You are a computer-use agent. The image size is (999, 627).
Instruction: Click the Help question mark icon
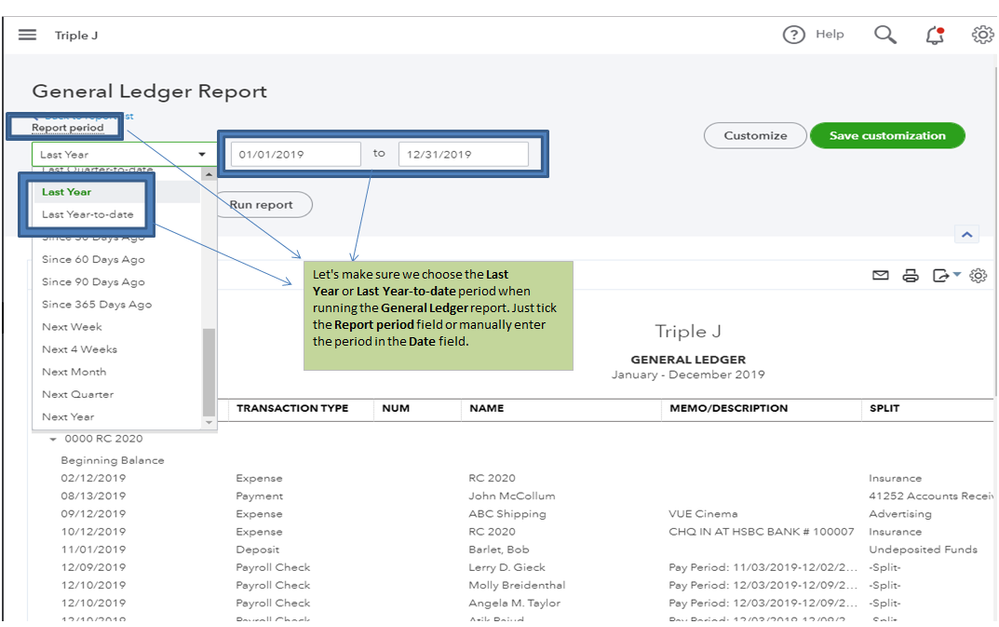pos(793,35)
